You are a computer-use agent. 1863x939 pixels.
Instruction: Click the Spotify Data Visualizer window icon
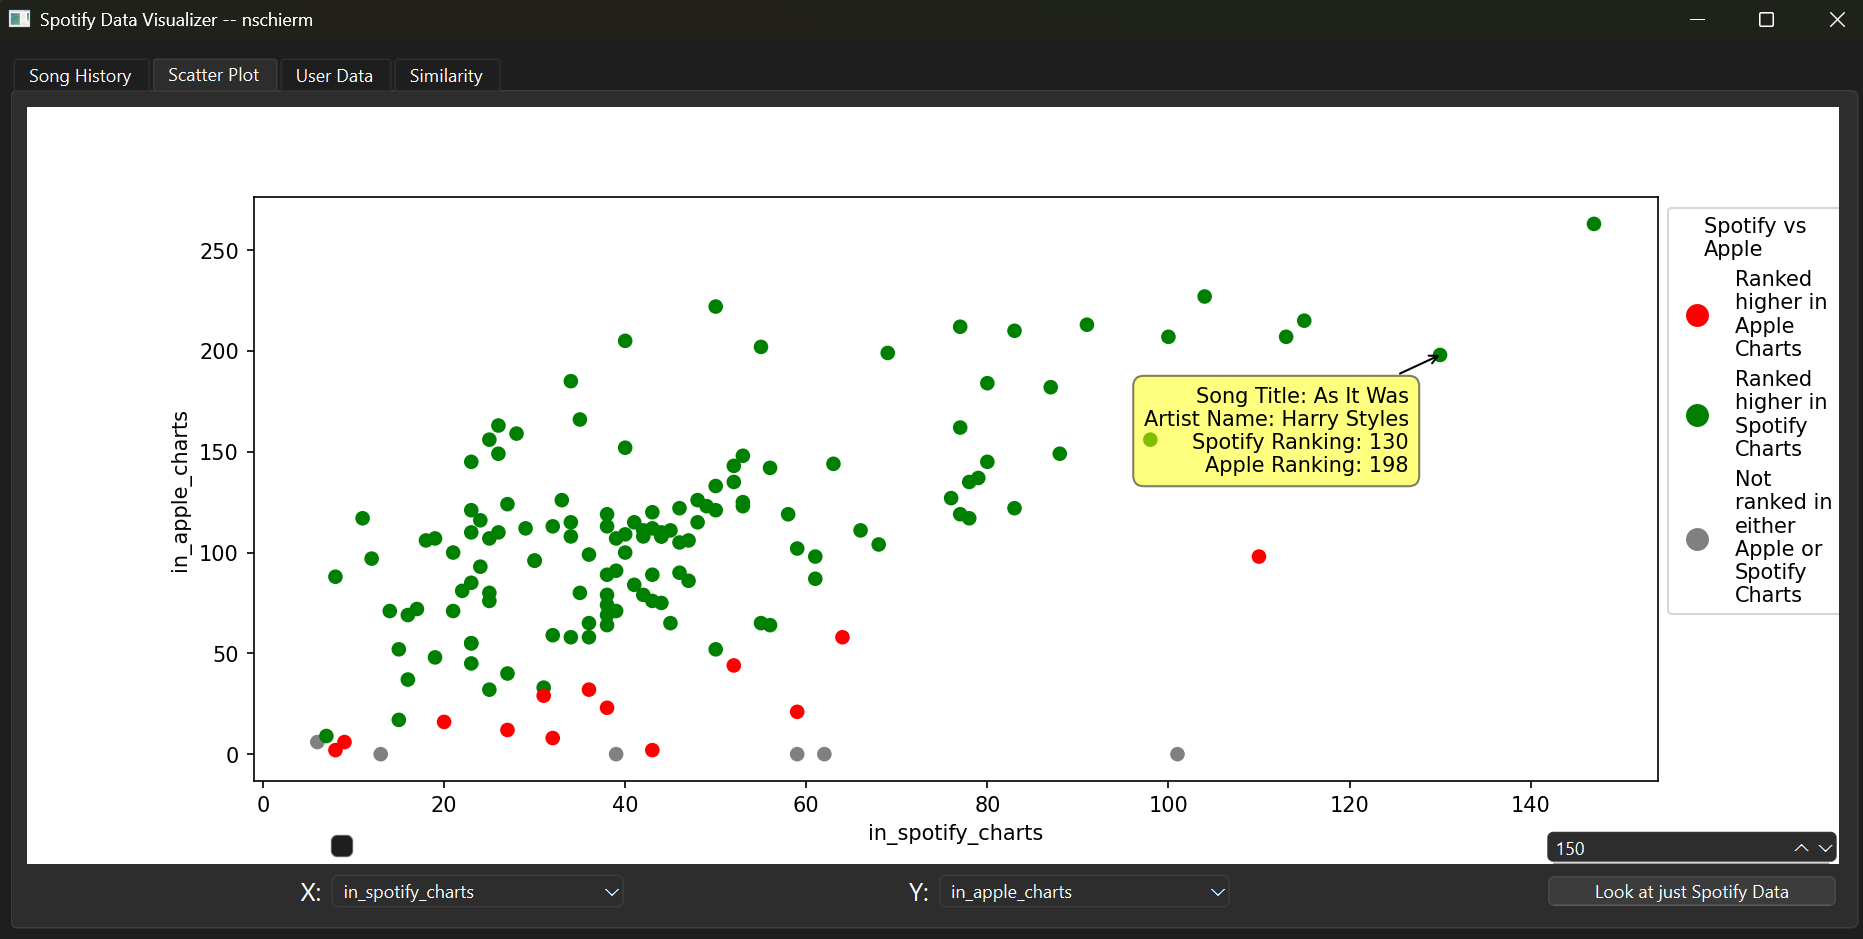pos(19,19)
